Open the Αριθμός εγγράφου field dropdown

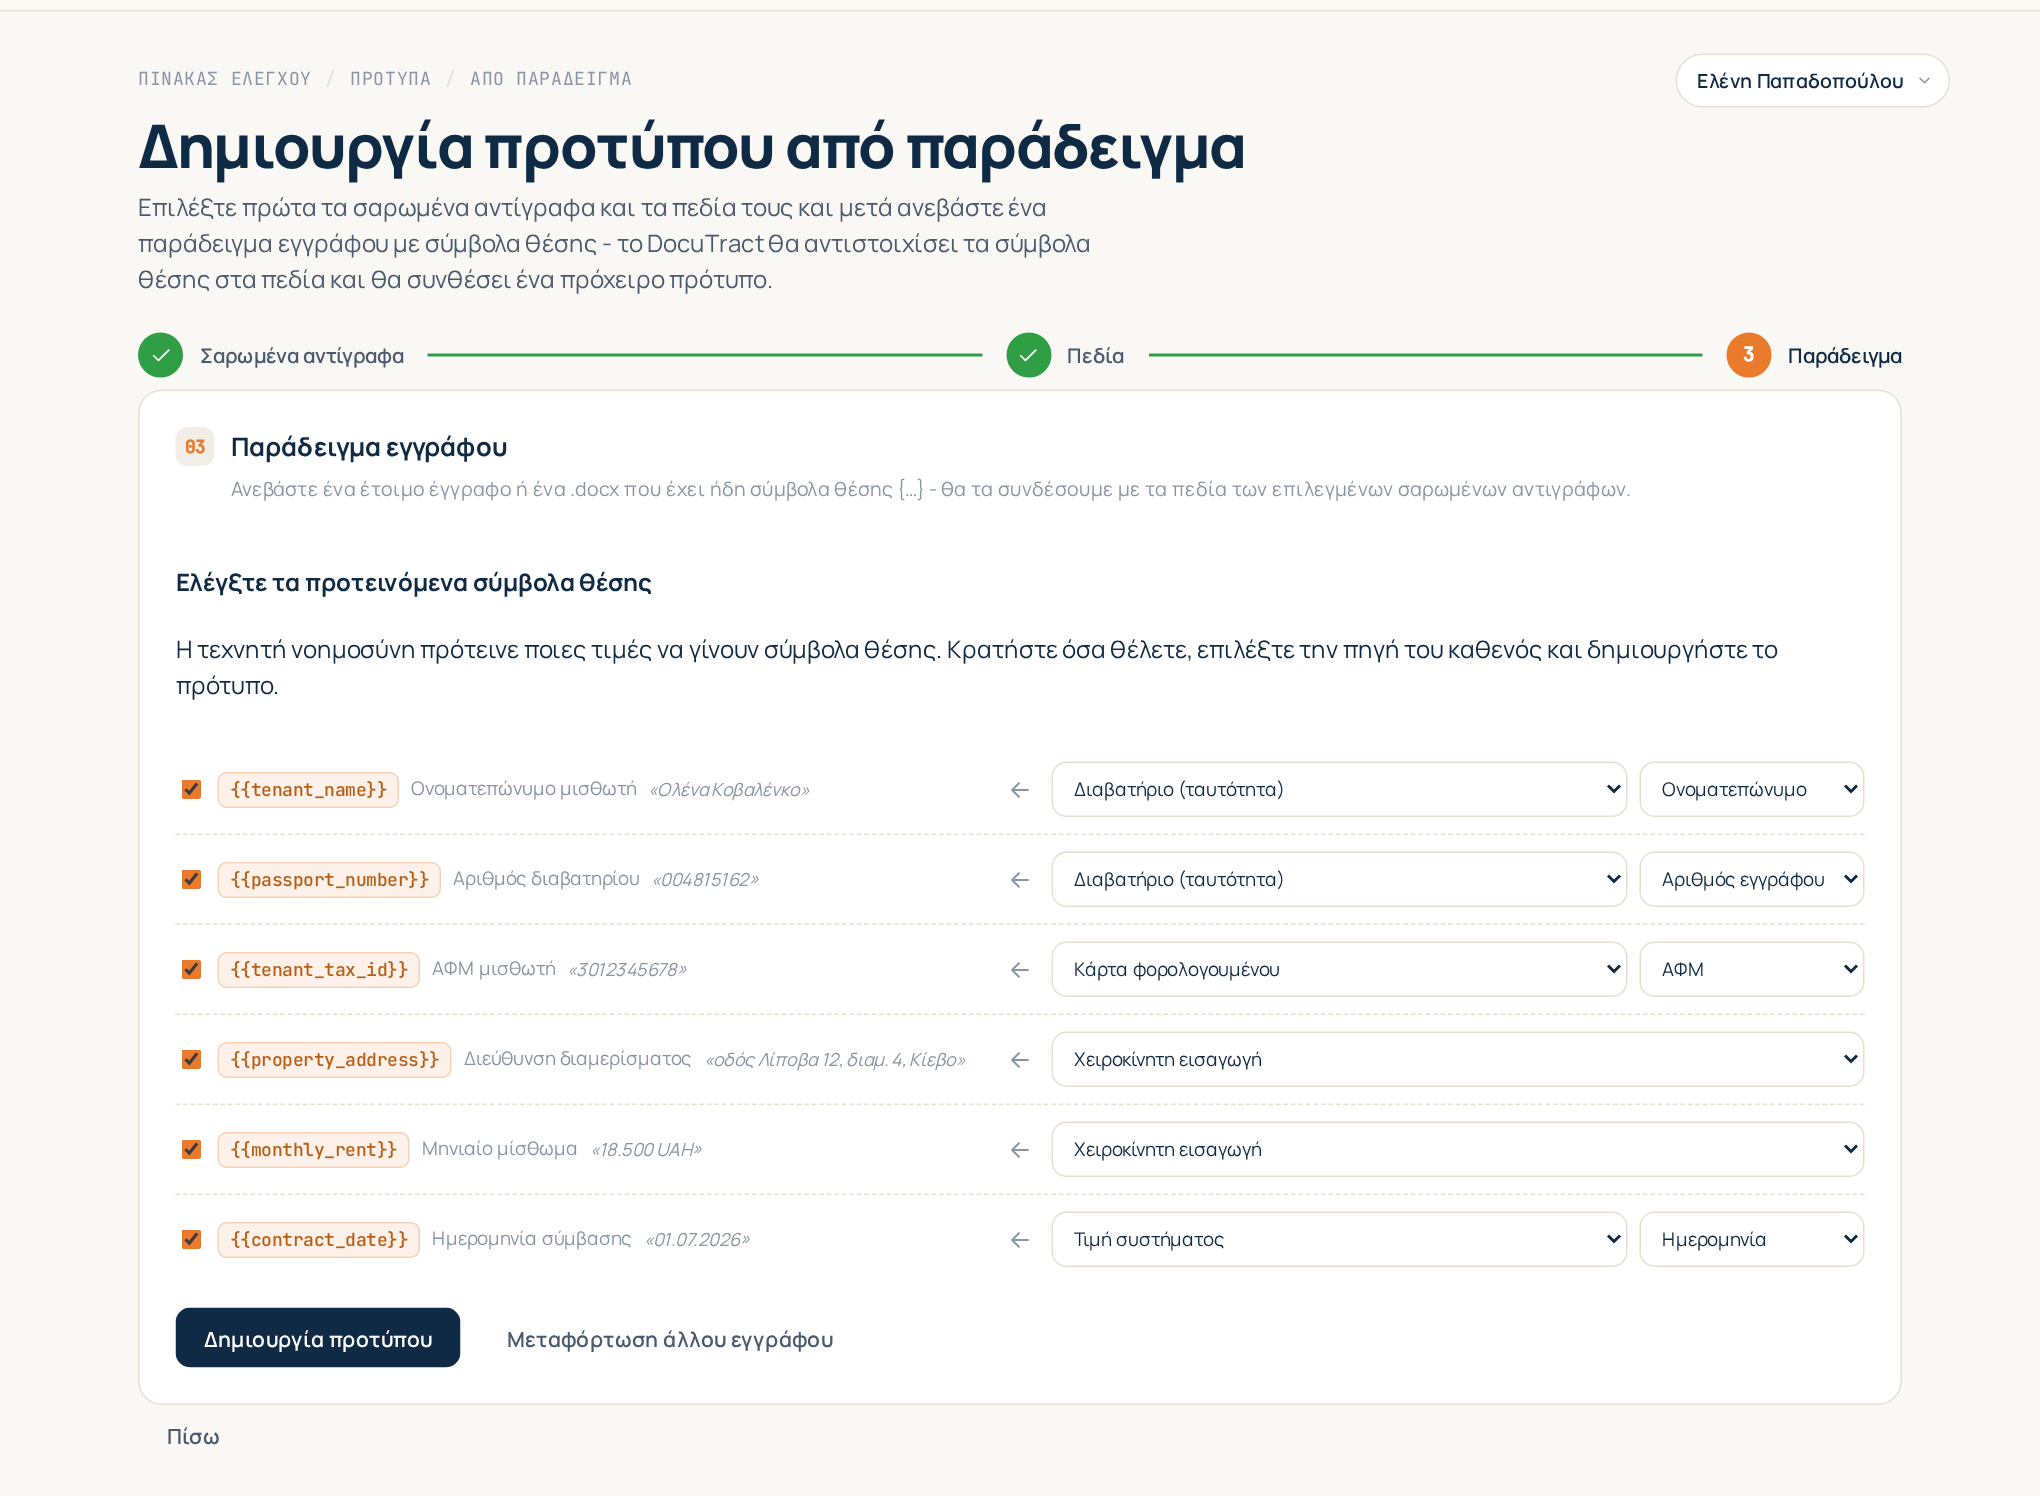click(1752, 880)
